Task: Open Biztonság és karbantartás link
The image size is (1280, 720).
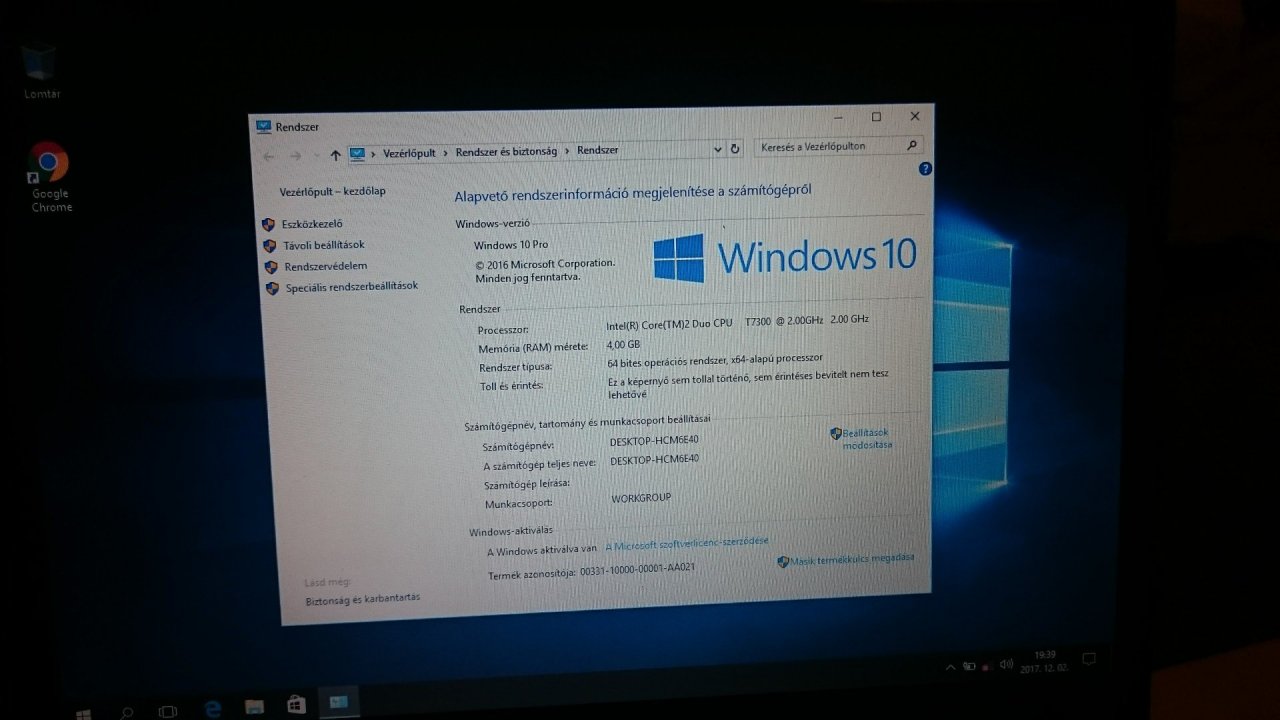Action: [362, 599]
